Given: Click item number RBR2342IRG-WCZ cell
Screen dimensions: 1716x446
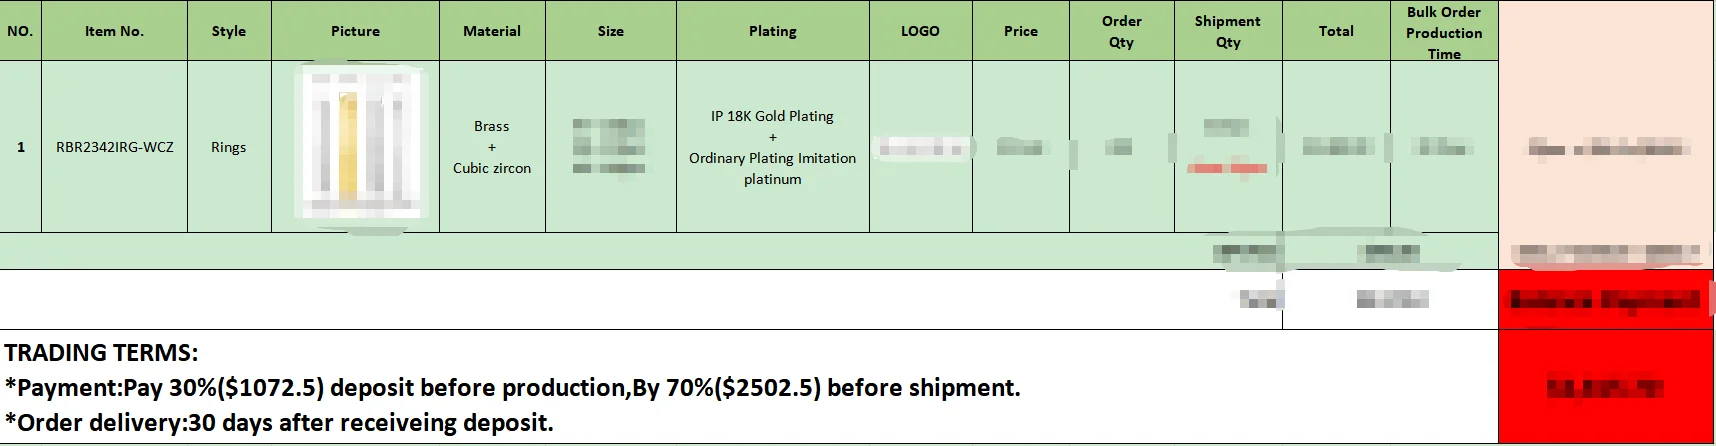Looking at the screenshot, I should (x=115, y=147).
